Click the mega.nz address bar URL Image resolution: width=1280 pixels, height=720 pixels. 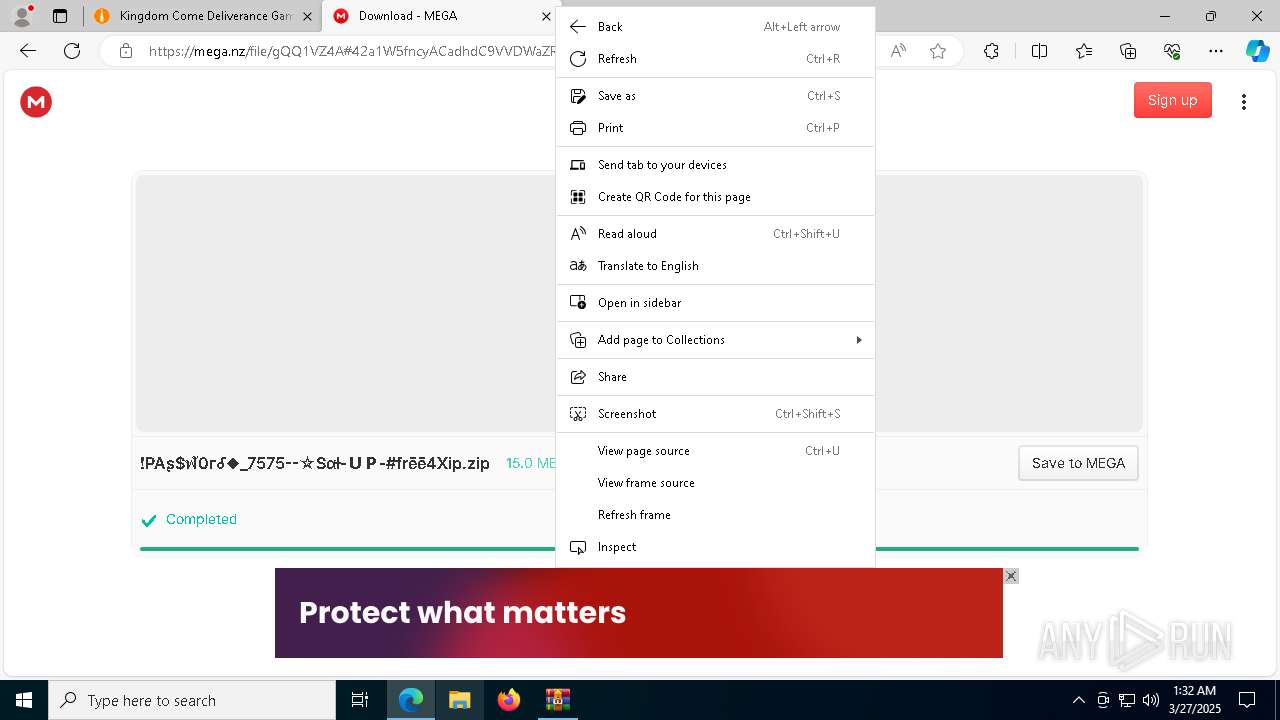tap(352, 51)
